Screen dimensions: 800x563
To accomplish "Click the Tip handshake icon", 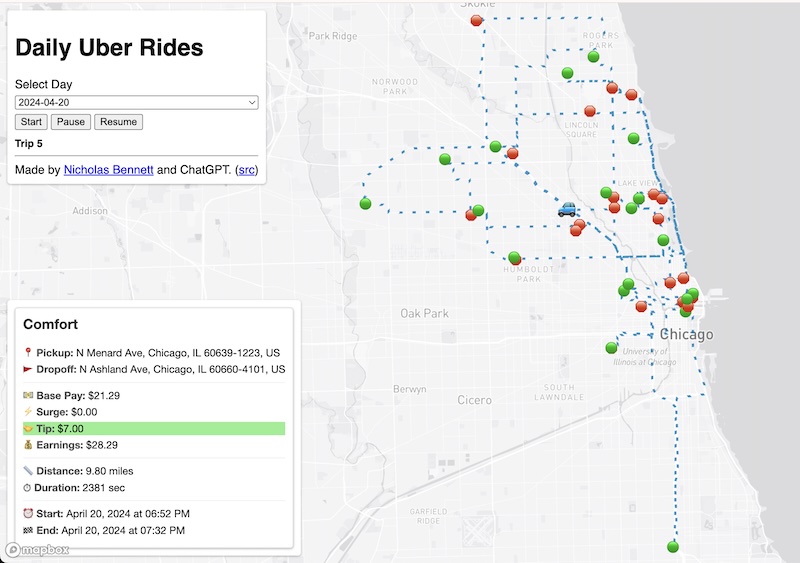I will coord(28,428).
